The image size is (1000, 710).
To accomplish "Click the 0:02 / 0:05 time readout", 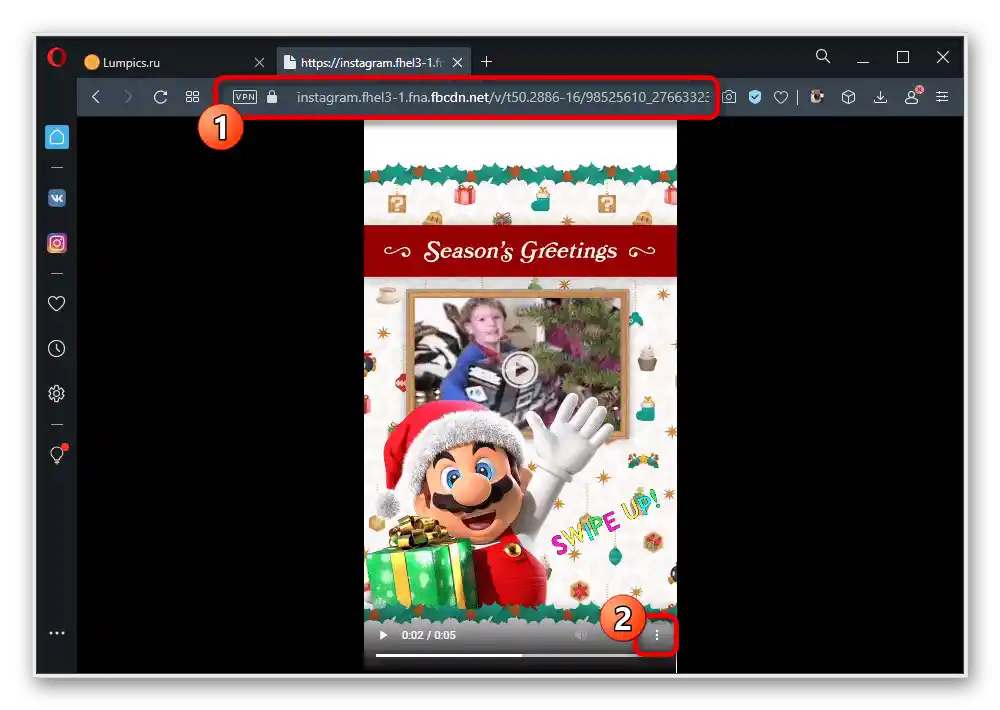I will pos(429,635).
